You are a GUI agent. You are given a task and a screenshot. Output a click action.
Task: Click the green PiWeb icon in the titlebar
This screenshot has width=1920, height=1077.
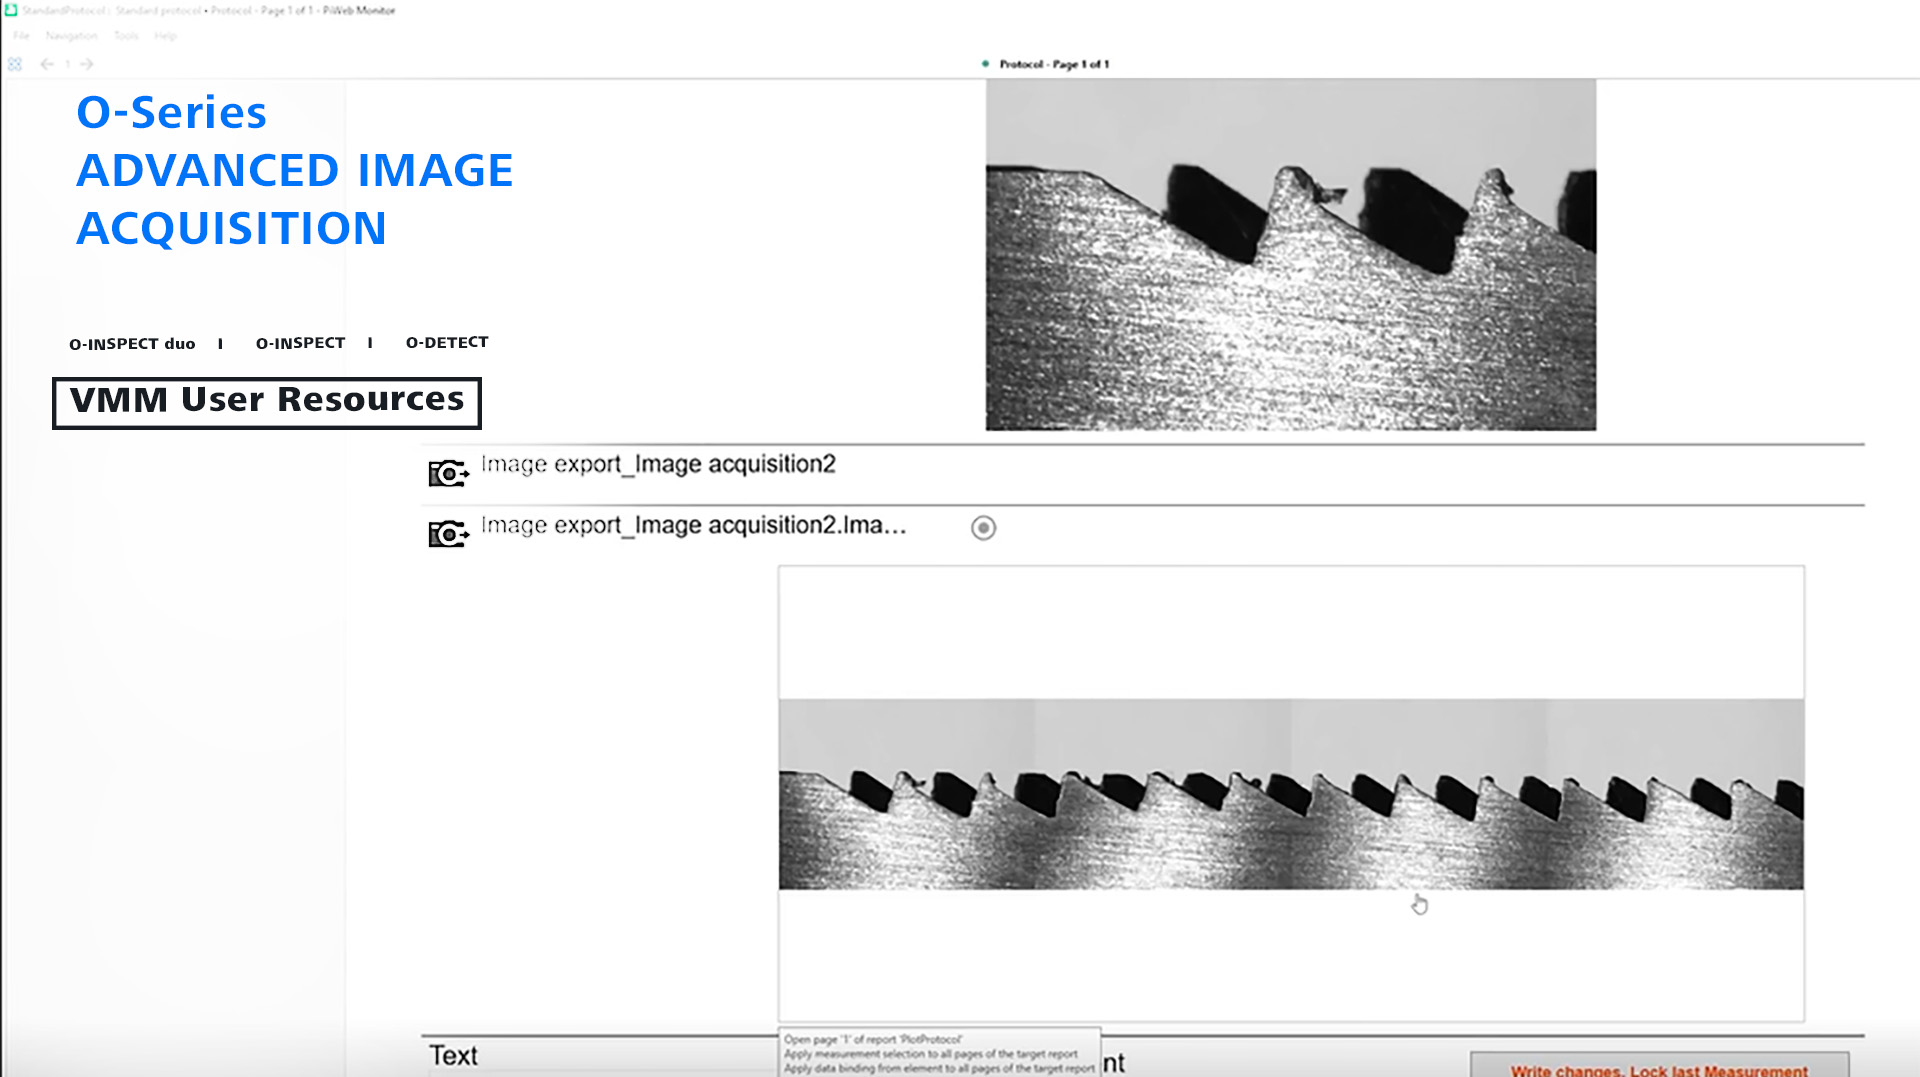point(9,9)
